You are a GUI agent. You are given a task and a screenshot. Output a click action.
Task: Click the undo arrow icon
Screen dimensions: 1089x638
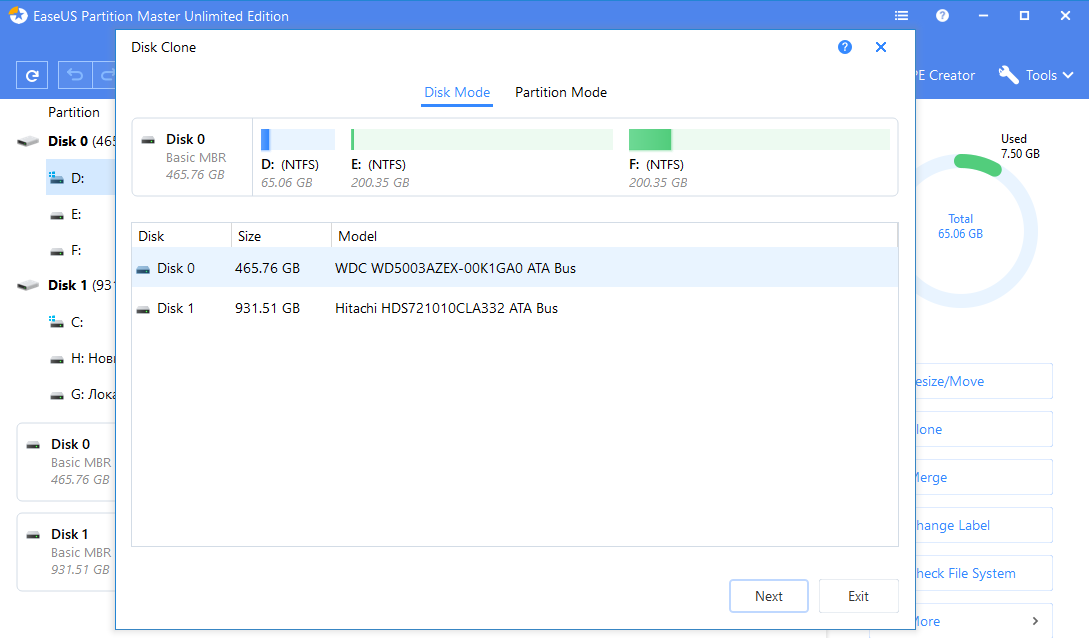(x=75, y=75)
